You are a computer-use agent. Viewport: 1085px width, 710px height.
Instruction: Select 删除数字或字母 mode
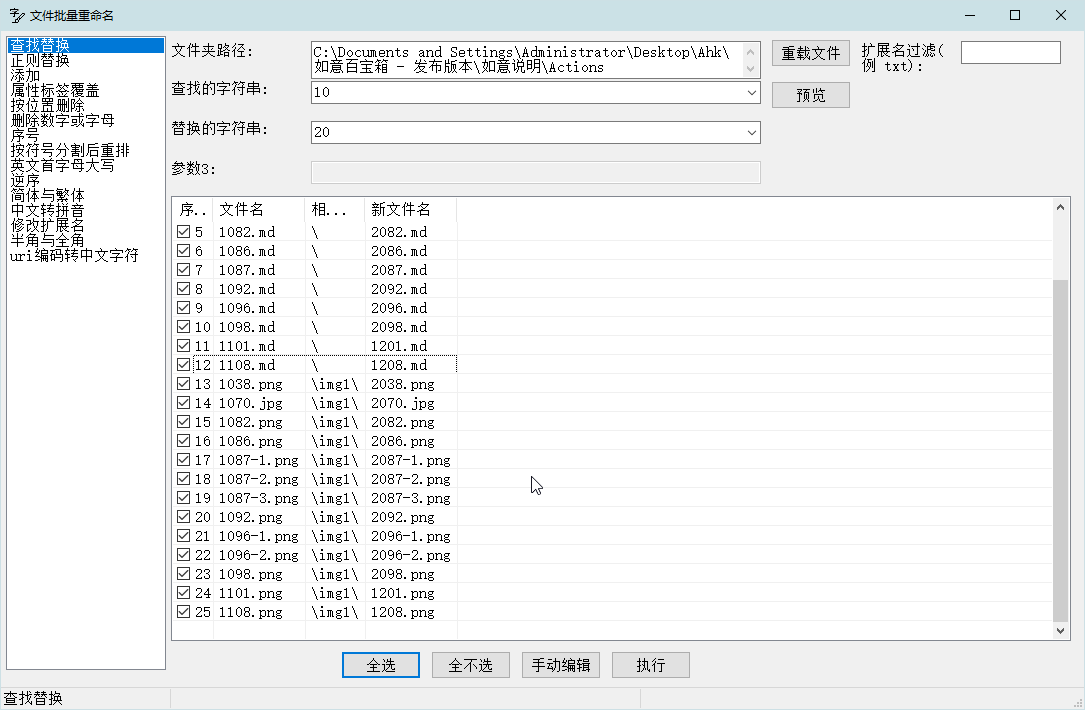click(62, 120)
